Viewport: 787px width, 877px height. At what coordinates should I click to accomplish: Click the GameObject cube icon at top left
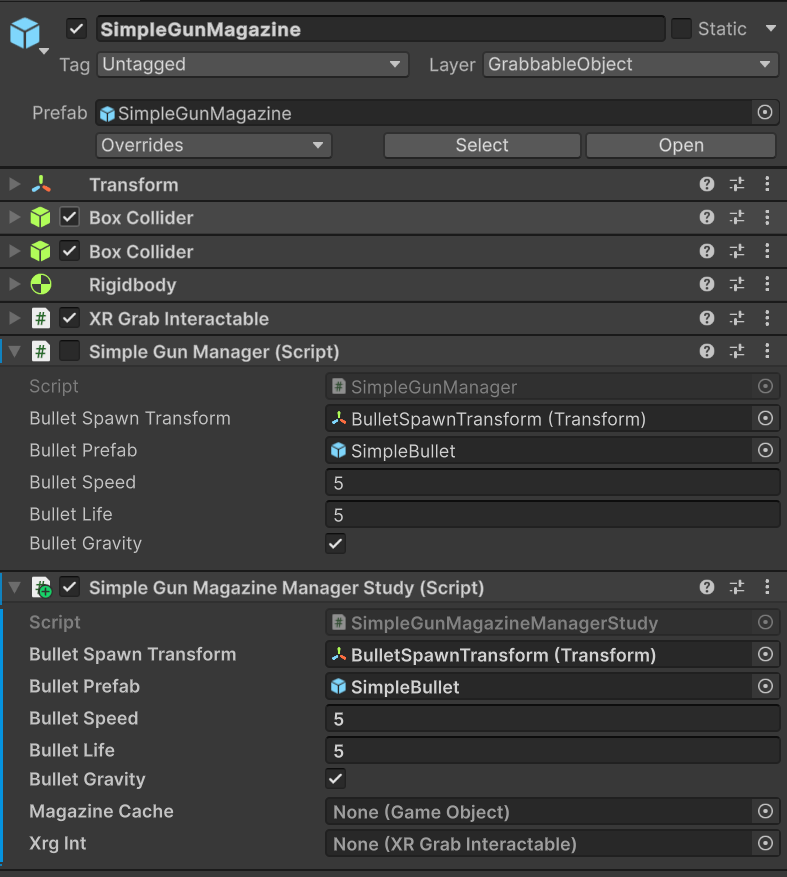pyautogui.click(x=25, y=35)
